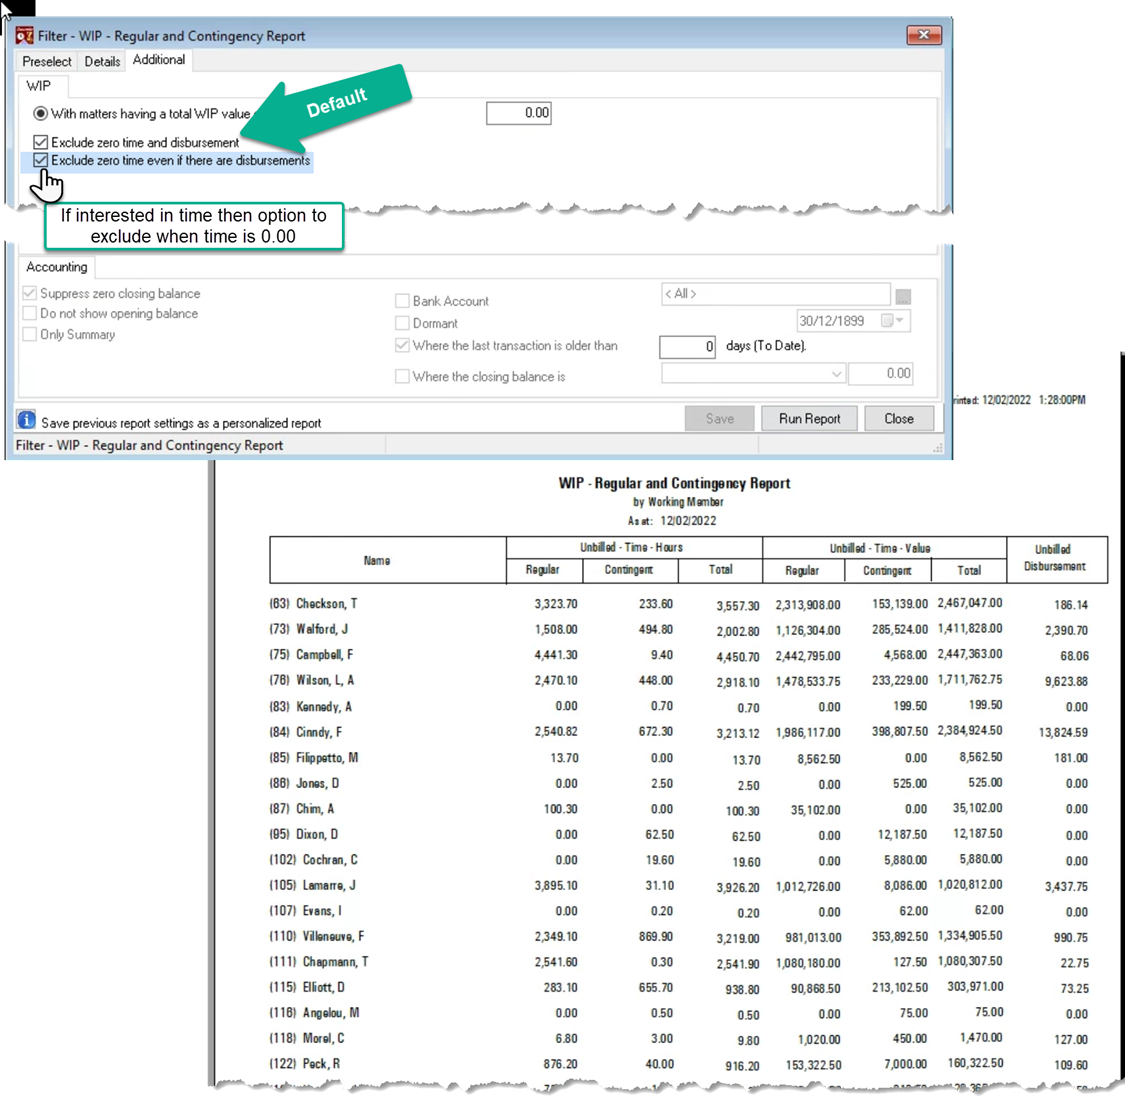The width and height of the screenshot is (1125, 1097).
Task: Close the Filter dialog with the red X
Action: (924, 34)
